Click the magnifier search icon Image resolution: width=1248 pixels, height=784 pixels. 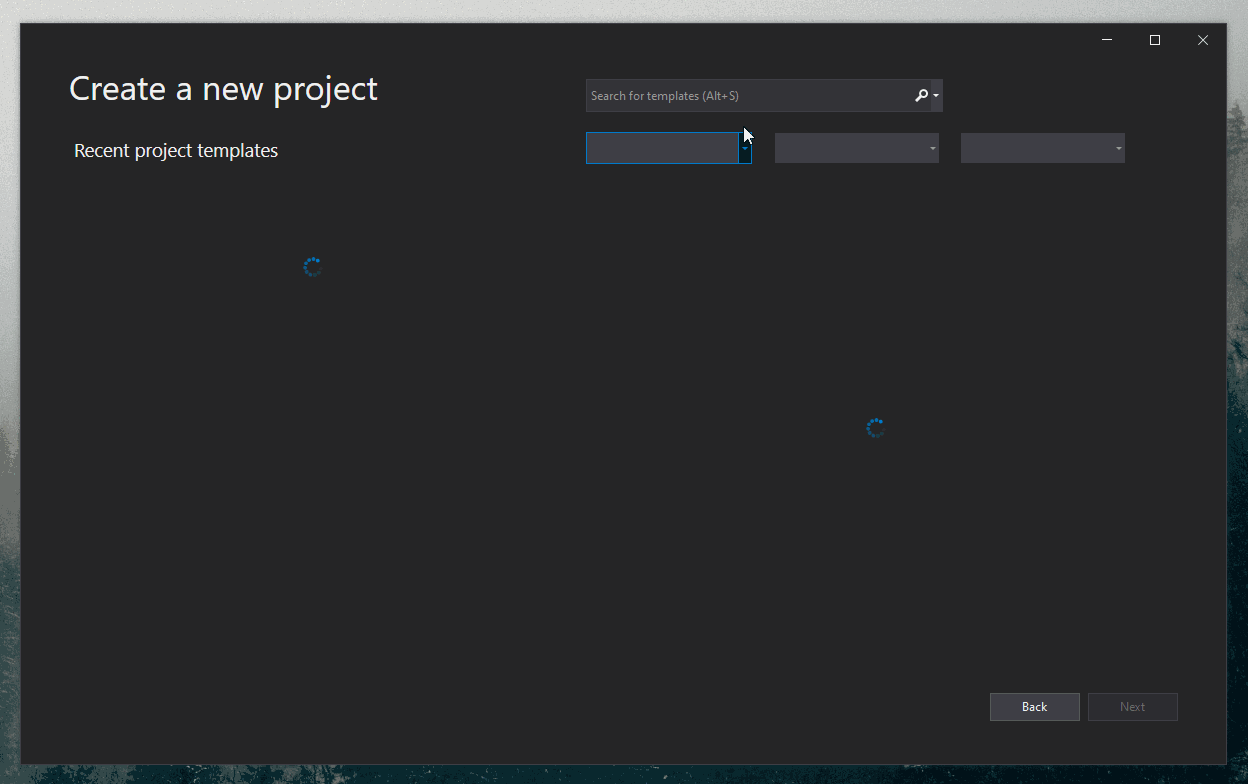pos(921,96)
